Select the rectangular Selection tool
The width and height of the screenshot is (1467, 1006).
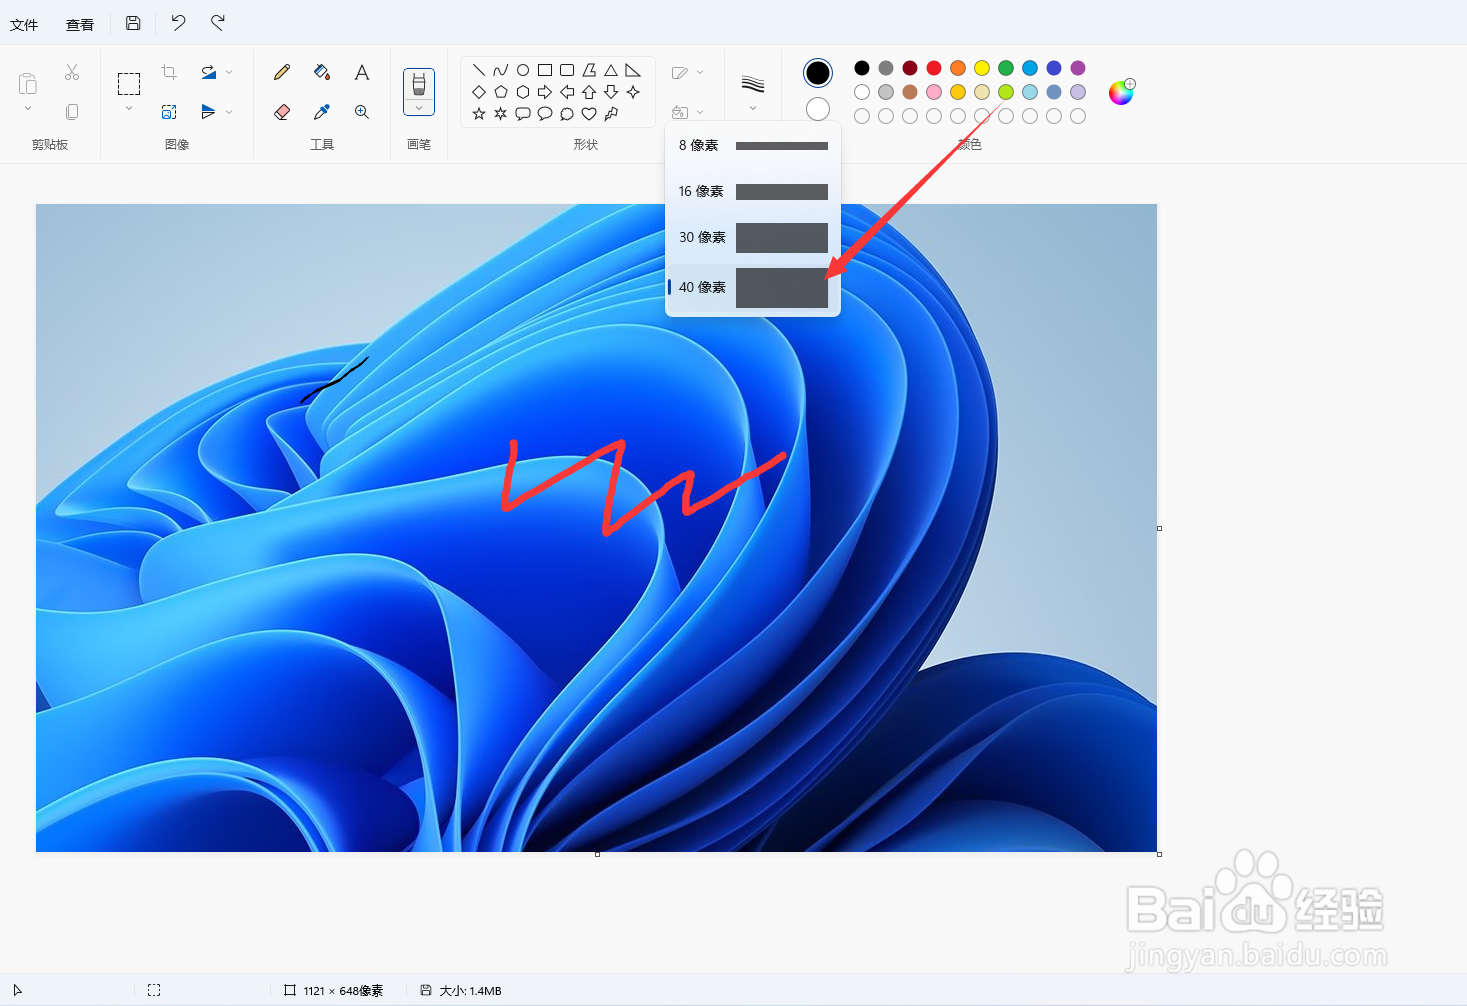coord(129,83)
